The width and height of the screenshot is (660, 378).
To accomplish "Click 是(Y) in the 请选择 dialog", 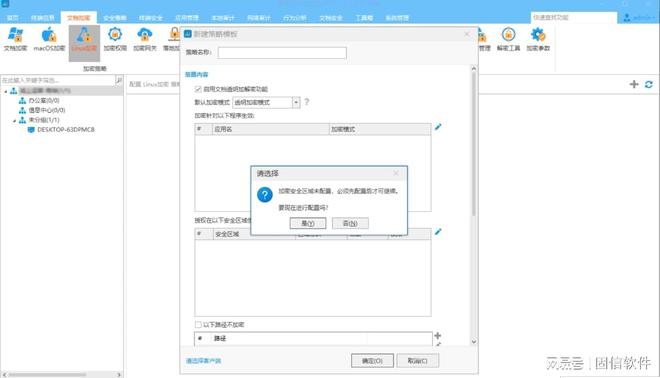I will 308,223.
